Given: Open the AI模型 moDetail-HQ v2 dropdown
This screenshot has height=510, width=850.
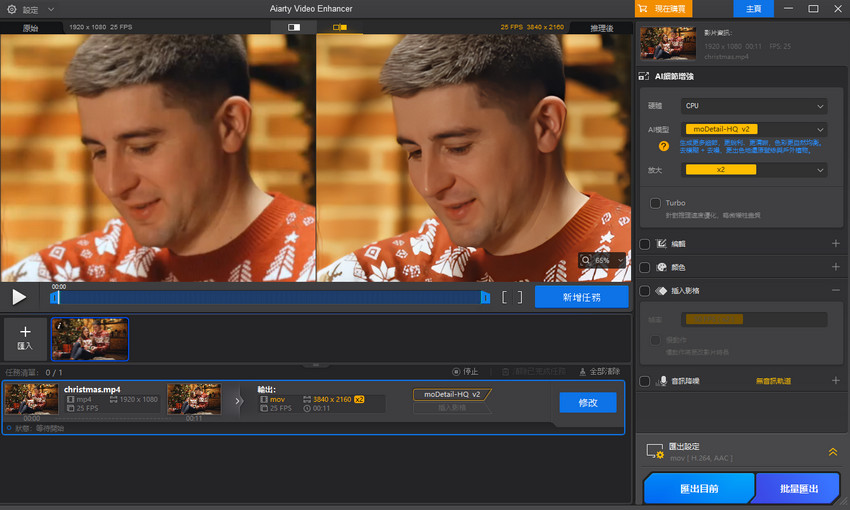Looking at the screenshot, I should tap(754, 129).
